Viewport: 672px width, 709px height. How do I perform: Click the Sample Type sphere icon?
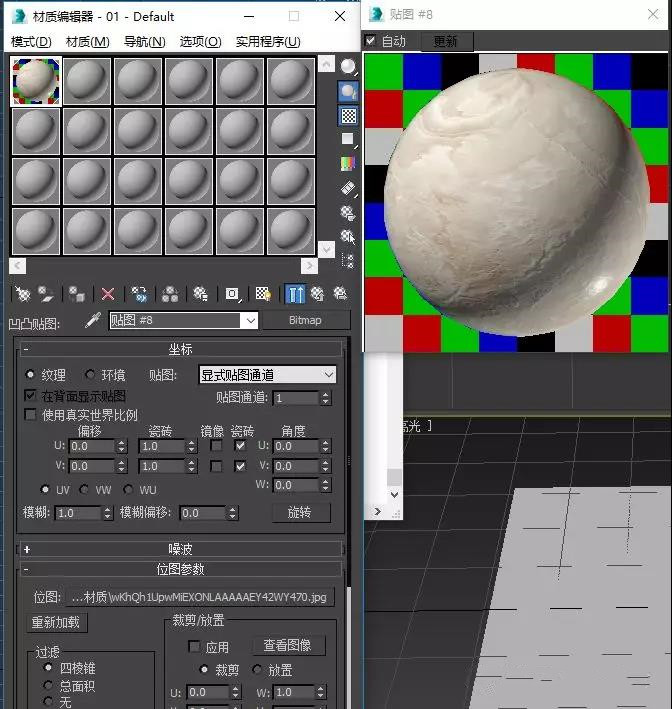coord(348,67)
